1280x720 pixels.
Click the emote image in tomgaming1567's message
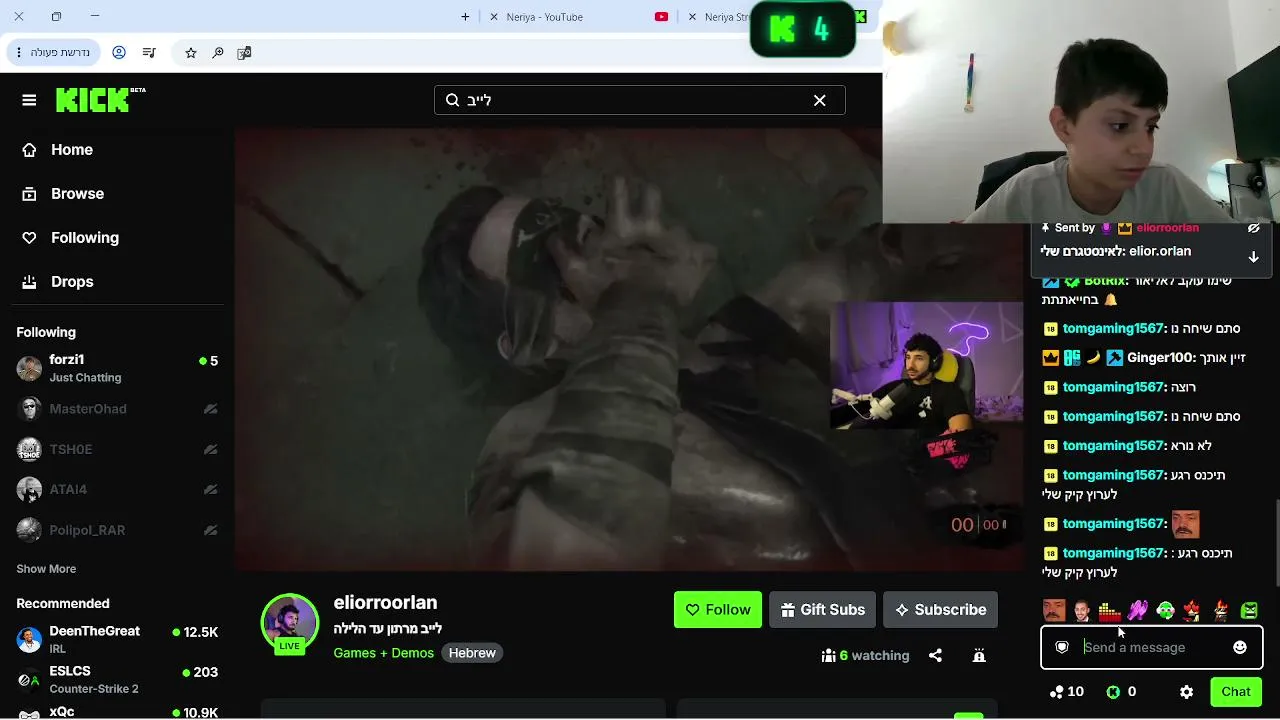[x=1185, y=523]
